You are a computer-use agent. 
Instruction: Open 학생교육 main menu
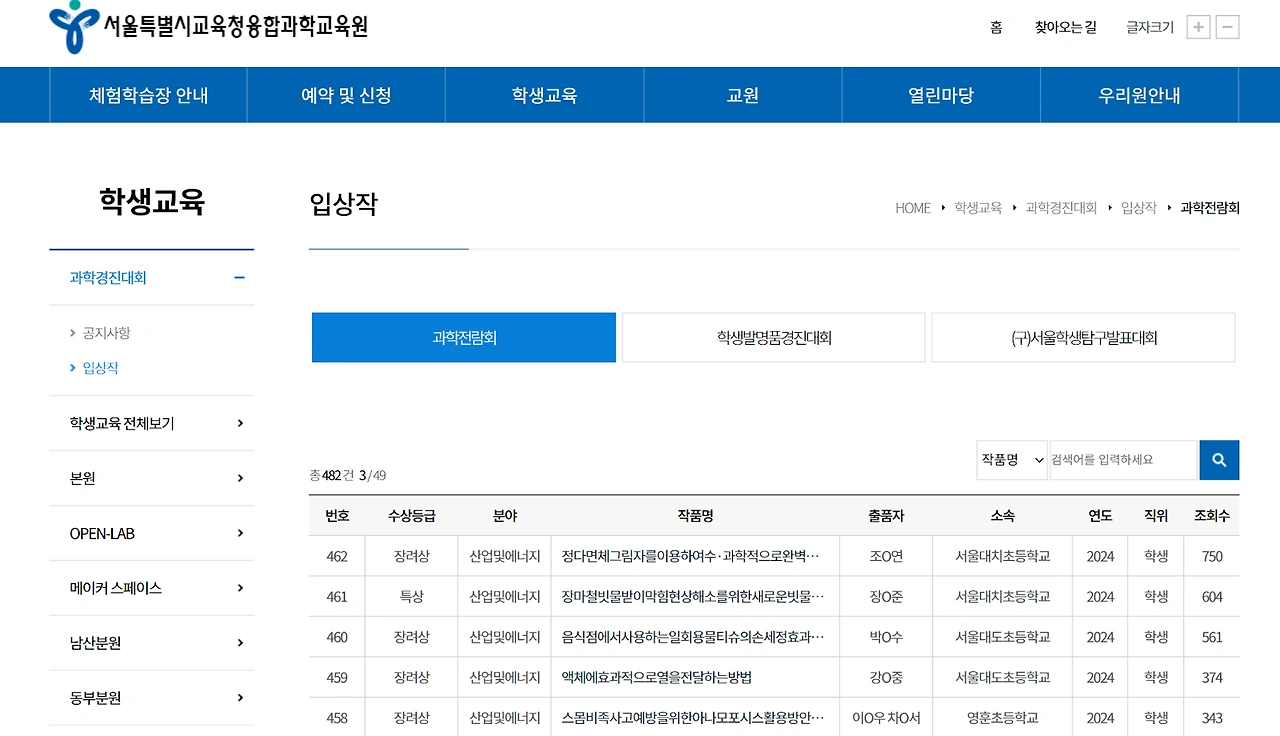[545, 95]
